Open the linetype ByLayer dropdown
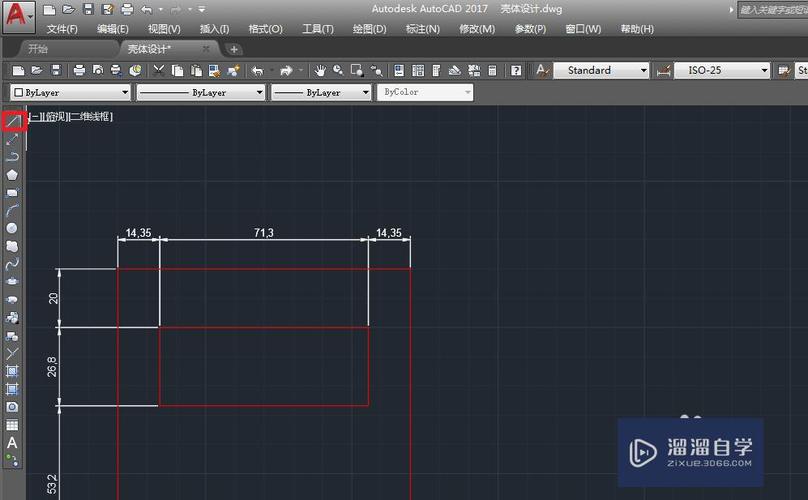The width and height of the screenshot is (808, 500). [200, 92]
